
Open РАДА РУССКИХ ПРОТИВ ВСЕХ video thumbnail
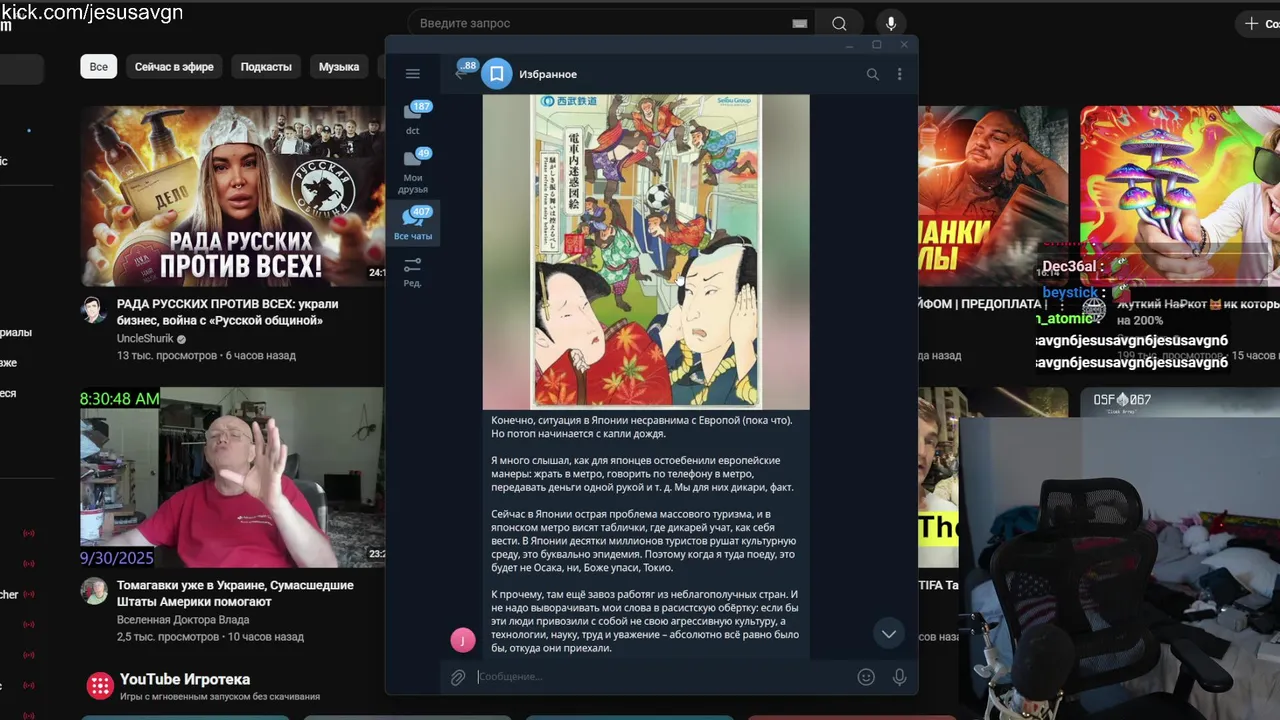tap(232, 196)
